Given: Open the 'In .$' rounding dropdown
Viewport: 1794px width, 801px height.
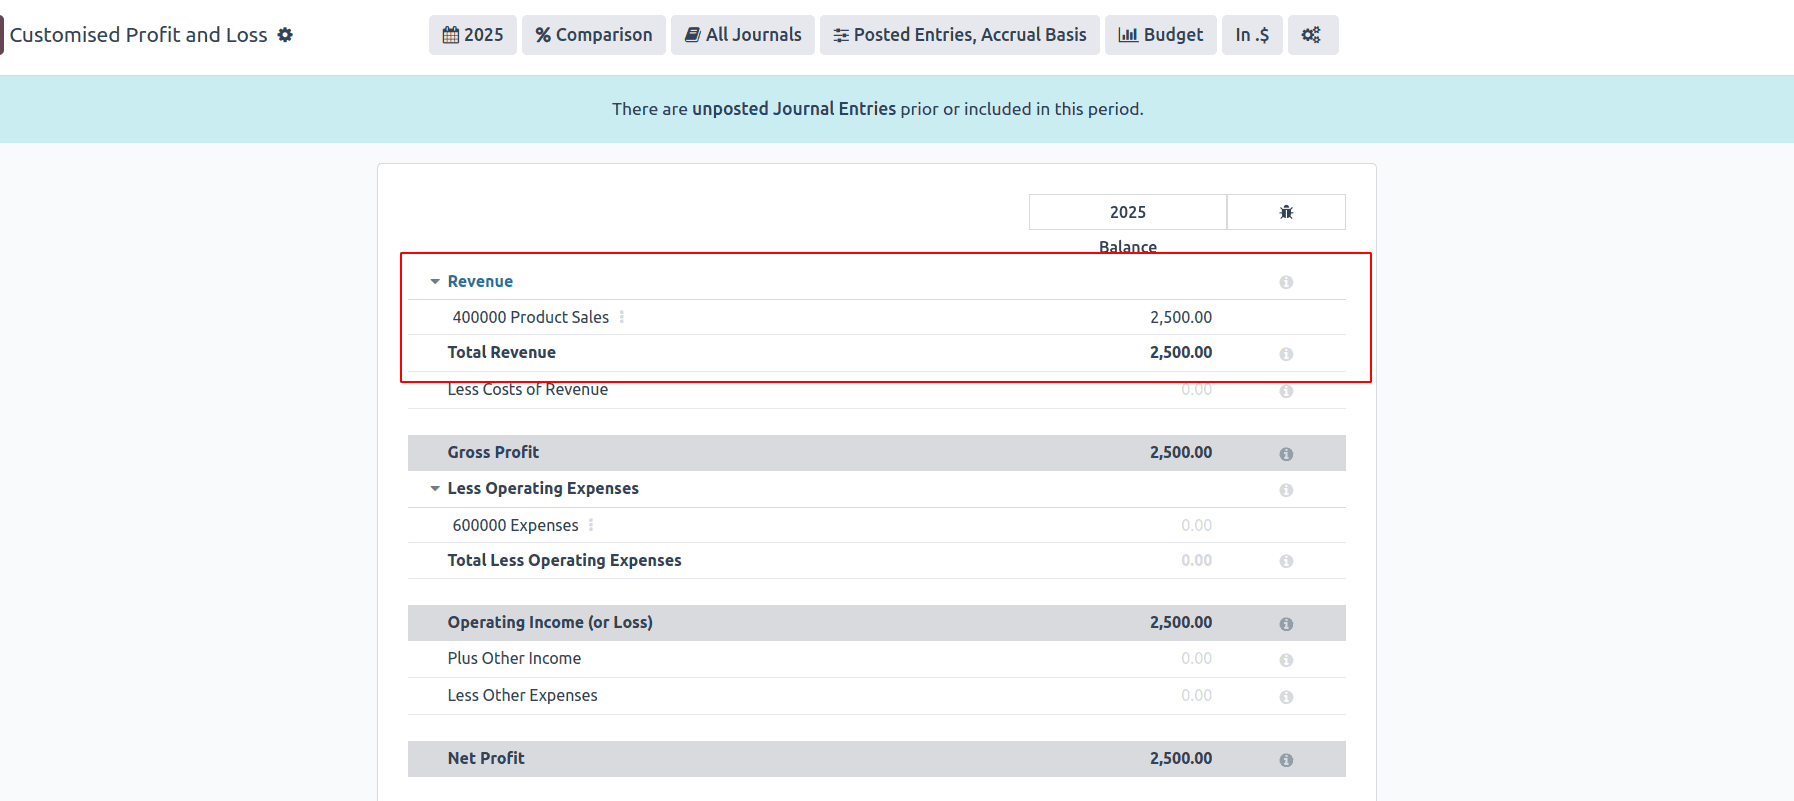Looking at the screenshot, I should coord(1252,35).
